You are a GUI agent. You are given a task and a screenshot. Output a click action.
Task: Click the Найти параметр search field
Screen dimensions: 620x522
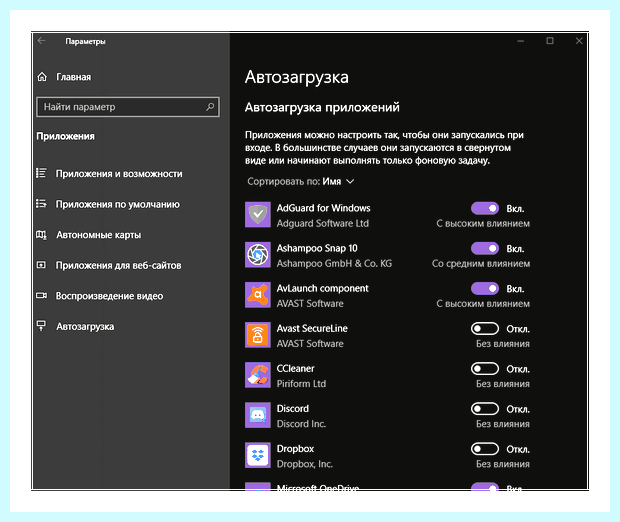click(x=128, y=107)
